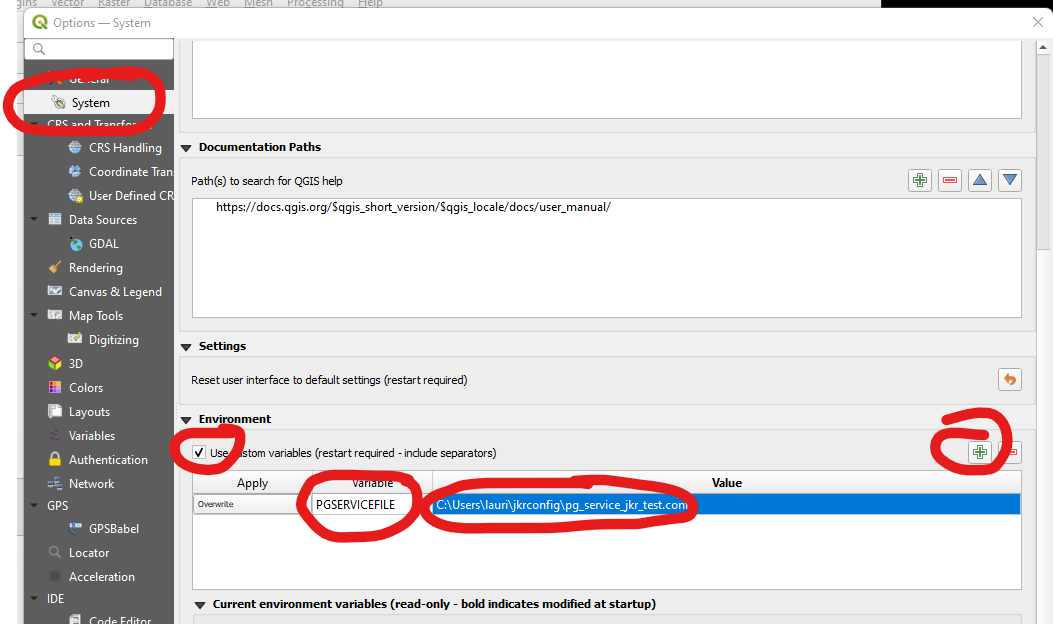Select the PGSERVICEFILE variable cell
Viewport: 1053px width, 624px height.
click(372, 504)
